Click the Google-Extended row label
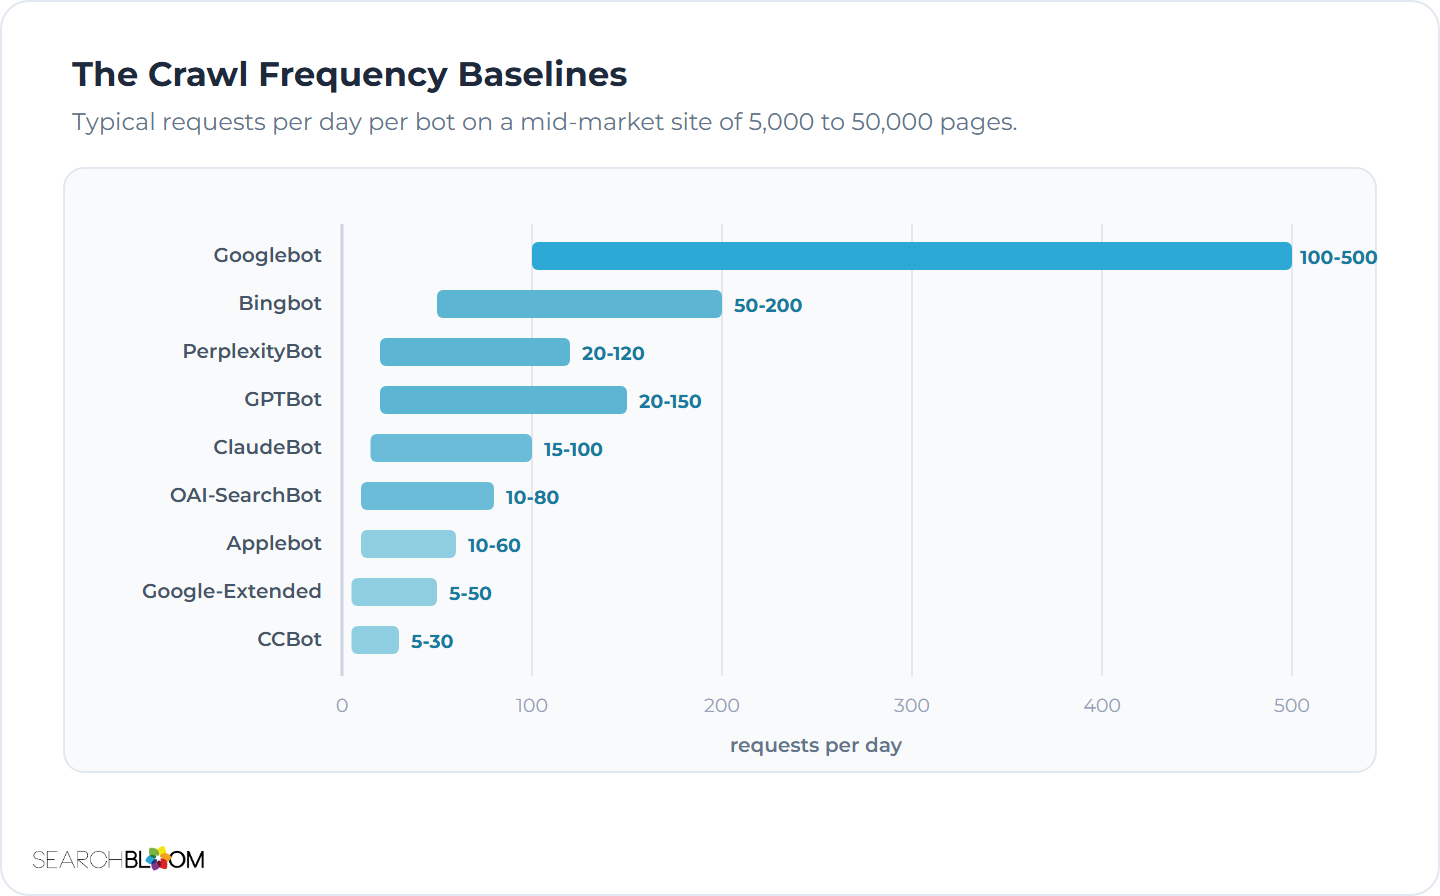This screenshot has height=896, width=1440. 232,591
